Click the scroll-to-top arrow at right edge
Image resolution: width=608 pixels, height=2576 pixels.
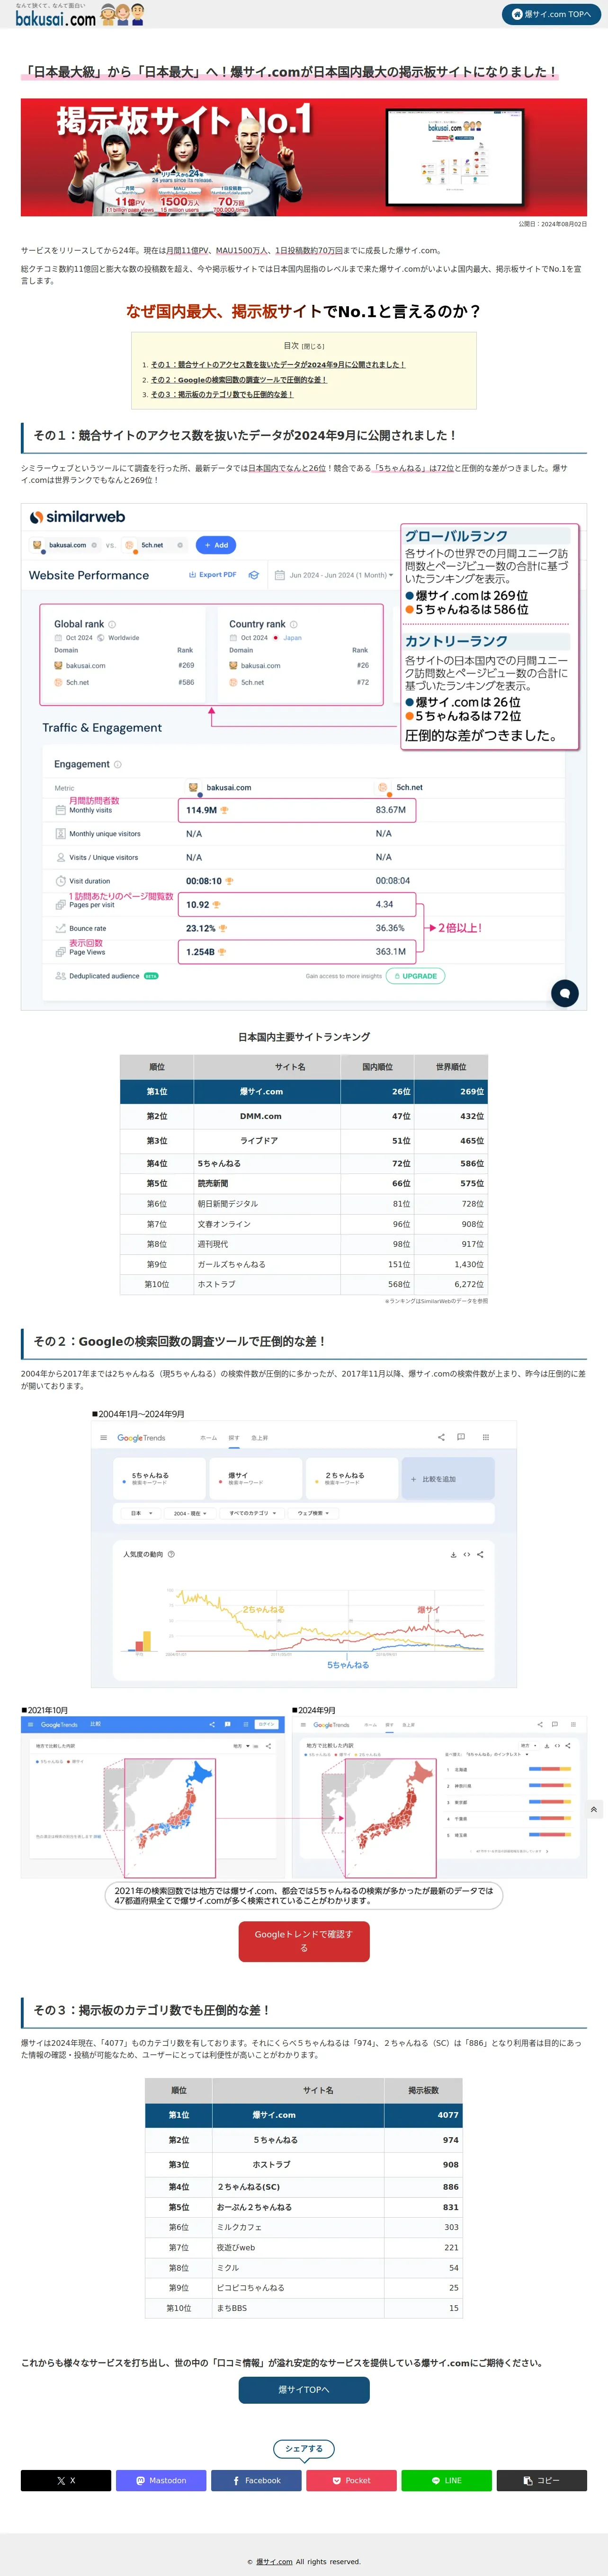coord(594,1809)
